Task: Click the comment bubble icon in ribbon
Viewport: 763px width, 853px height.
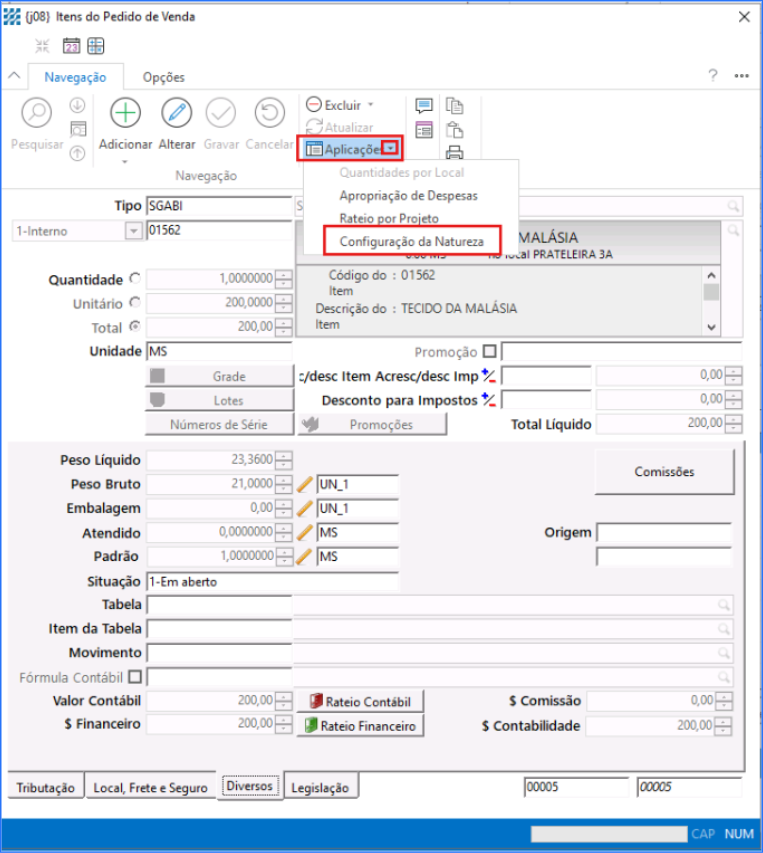Action: pyautogui.click(x=424, y=106)
